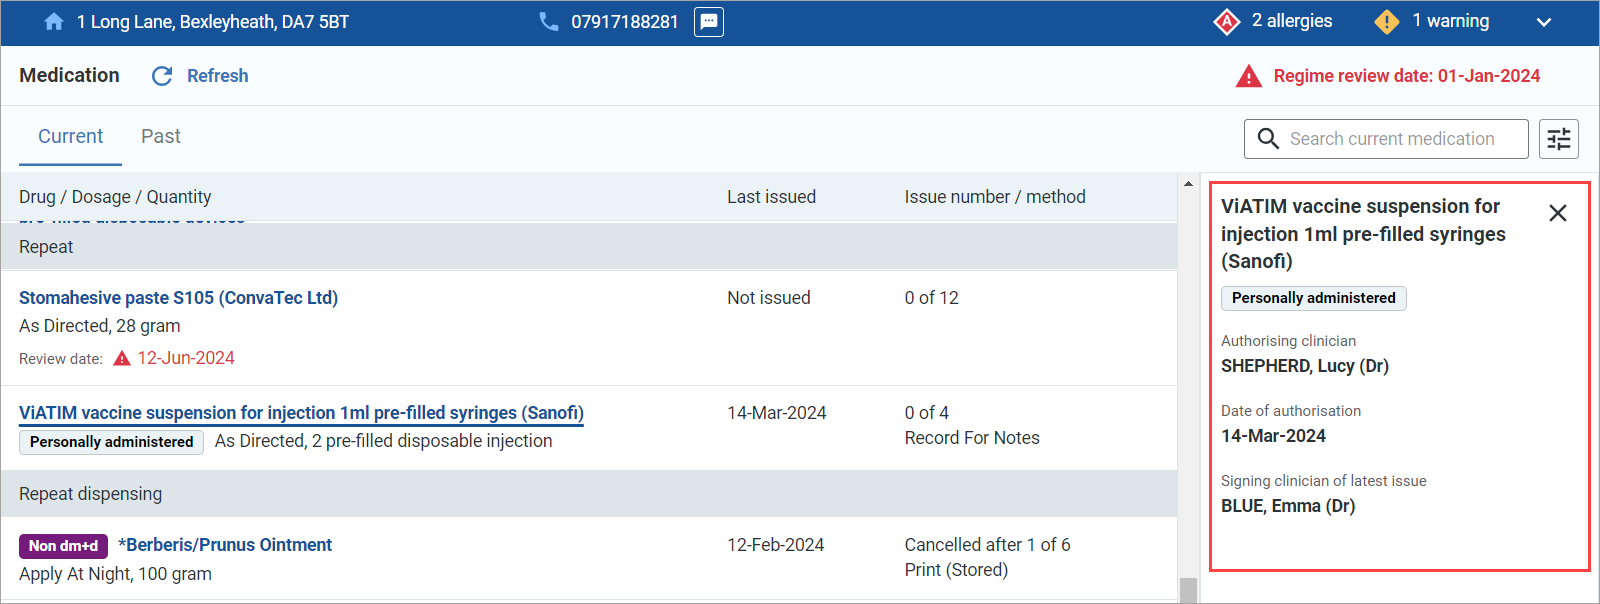Viewport: 1600px width, 604px height.
Task: Click the 0 of 4 issue number
Action: coord(927,413)
